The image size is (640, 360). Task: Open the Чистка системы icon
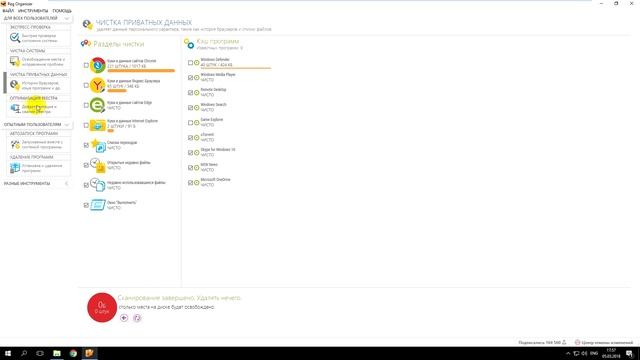pyautogui.click(x=15, y=62)
